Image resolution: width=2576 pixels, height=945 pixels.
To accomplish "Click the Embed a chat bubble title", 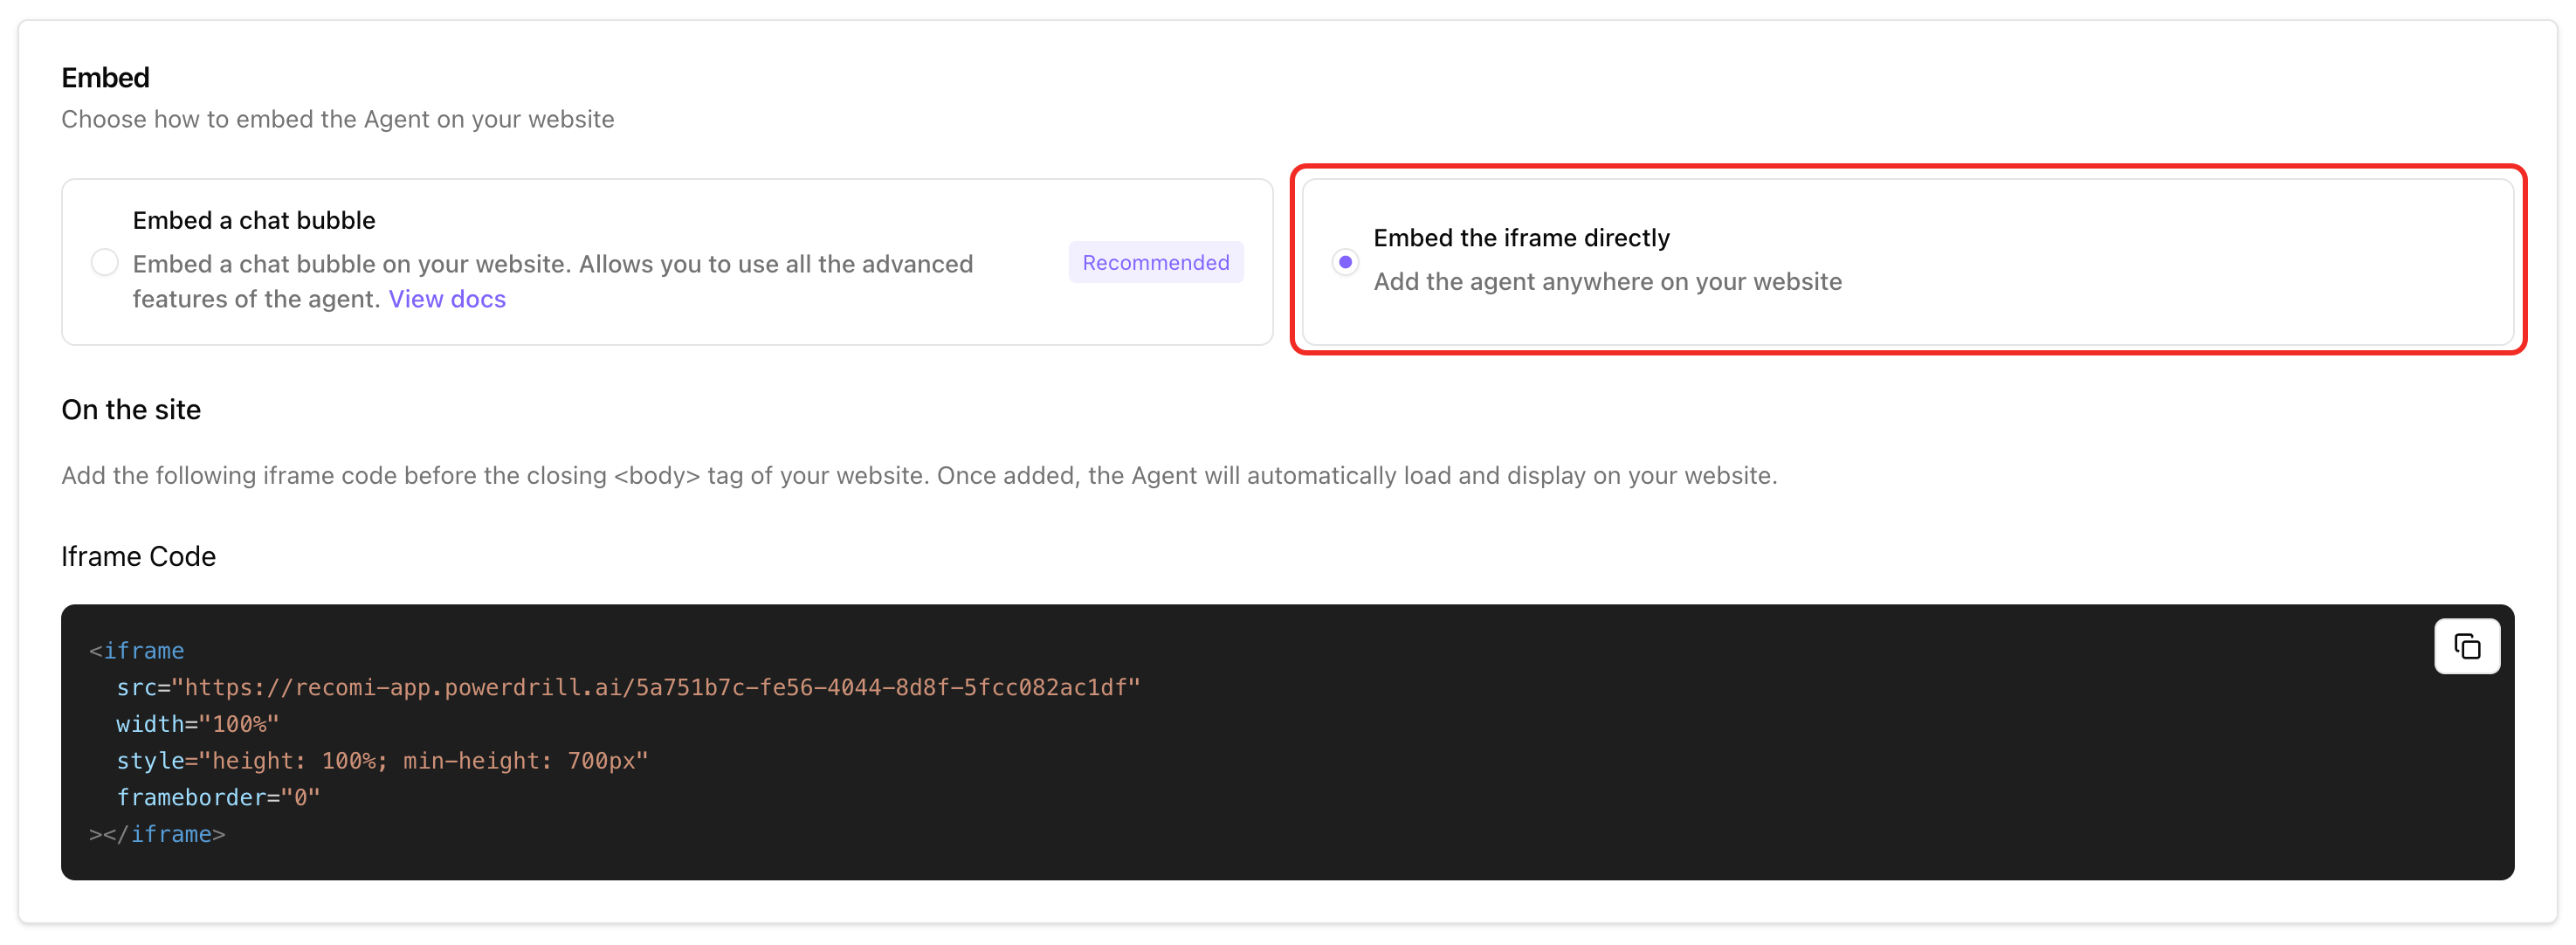I will click(254, 220).
